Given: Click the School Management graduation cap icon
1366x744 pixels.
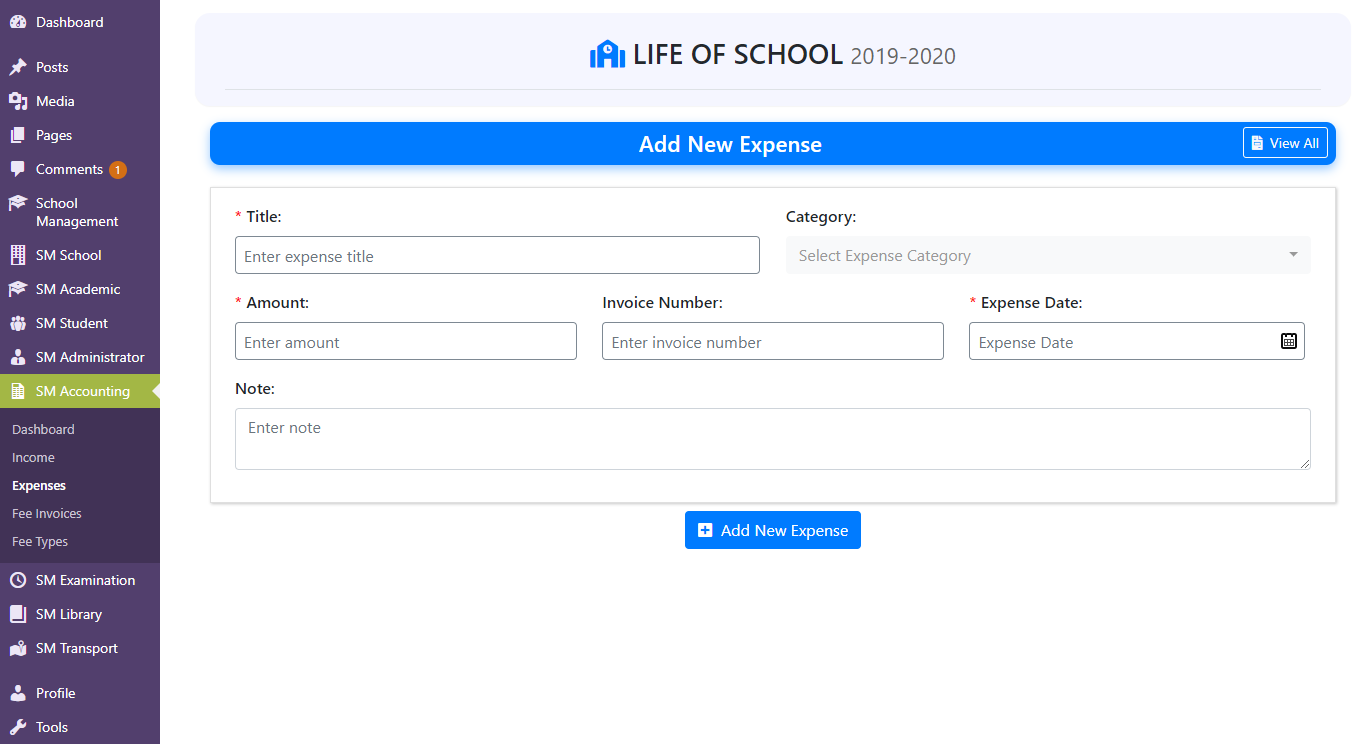Looking at the screenshot, I should 18,203.
